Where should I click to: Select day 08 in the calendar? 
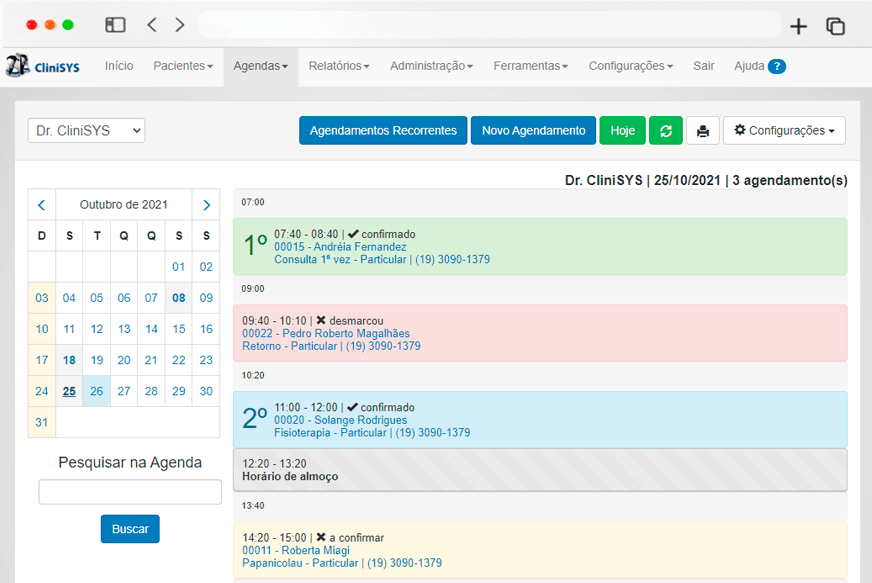179,298
